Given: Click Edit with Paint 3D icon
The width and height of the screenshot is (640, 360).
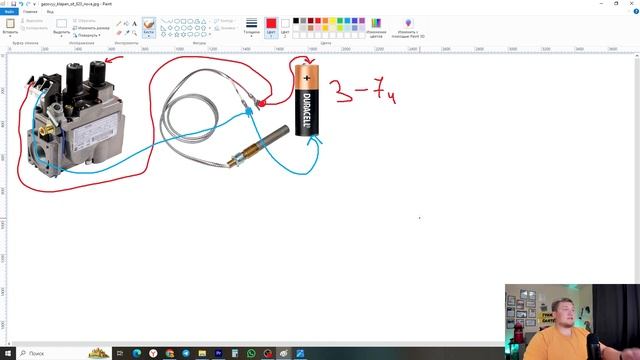Looking at the screenshot, I should tap(408, 23).
